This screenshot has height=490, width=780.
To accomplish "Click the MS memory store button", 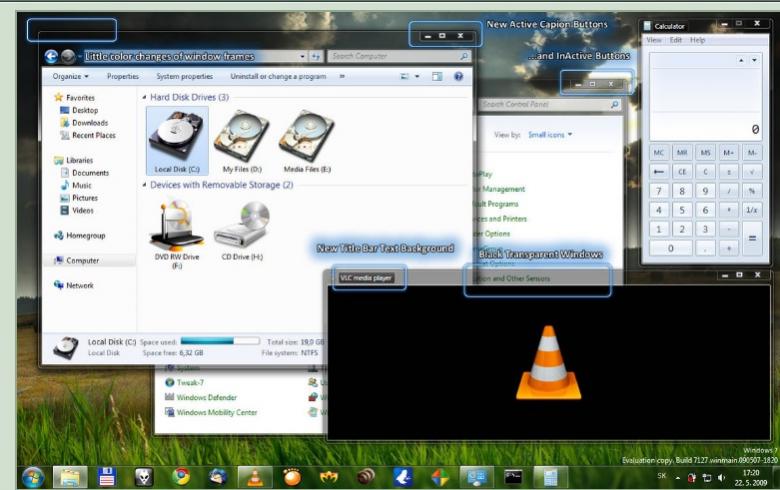I will coord(705,153).
